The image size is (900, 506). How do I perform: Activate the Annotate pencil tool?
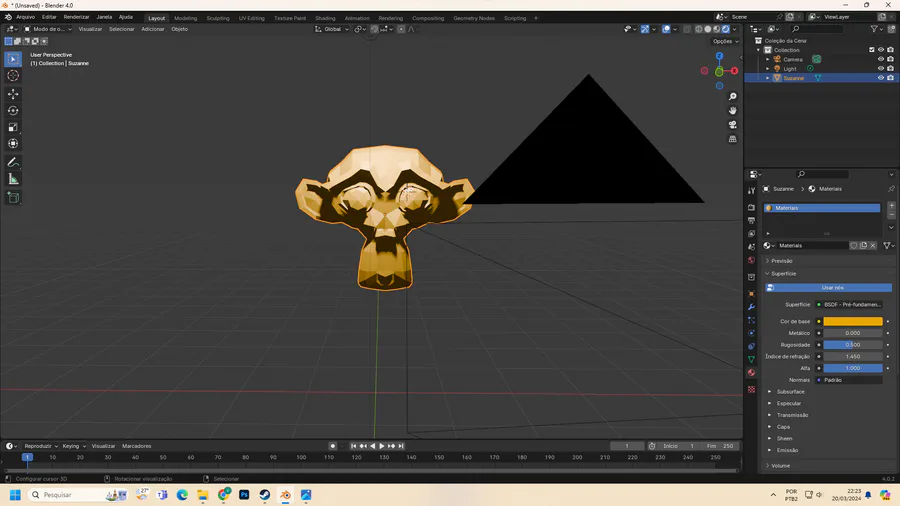[13, 162]
